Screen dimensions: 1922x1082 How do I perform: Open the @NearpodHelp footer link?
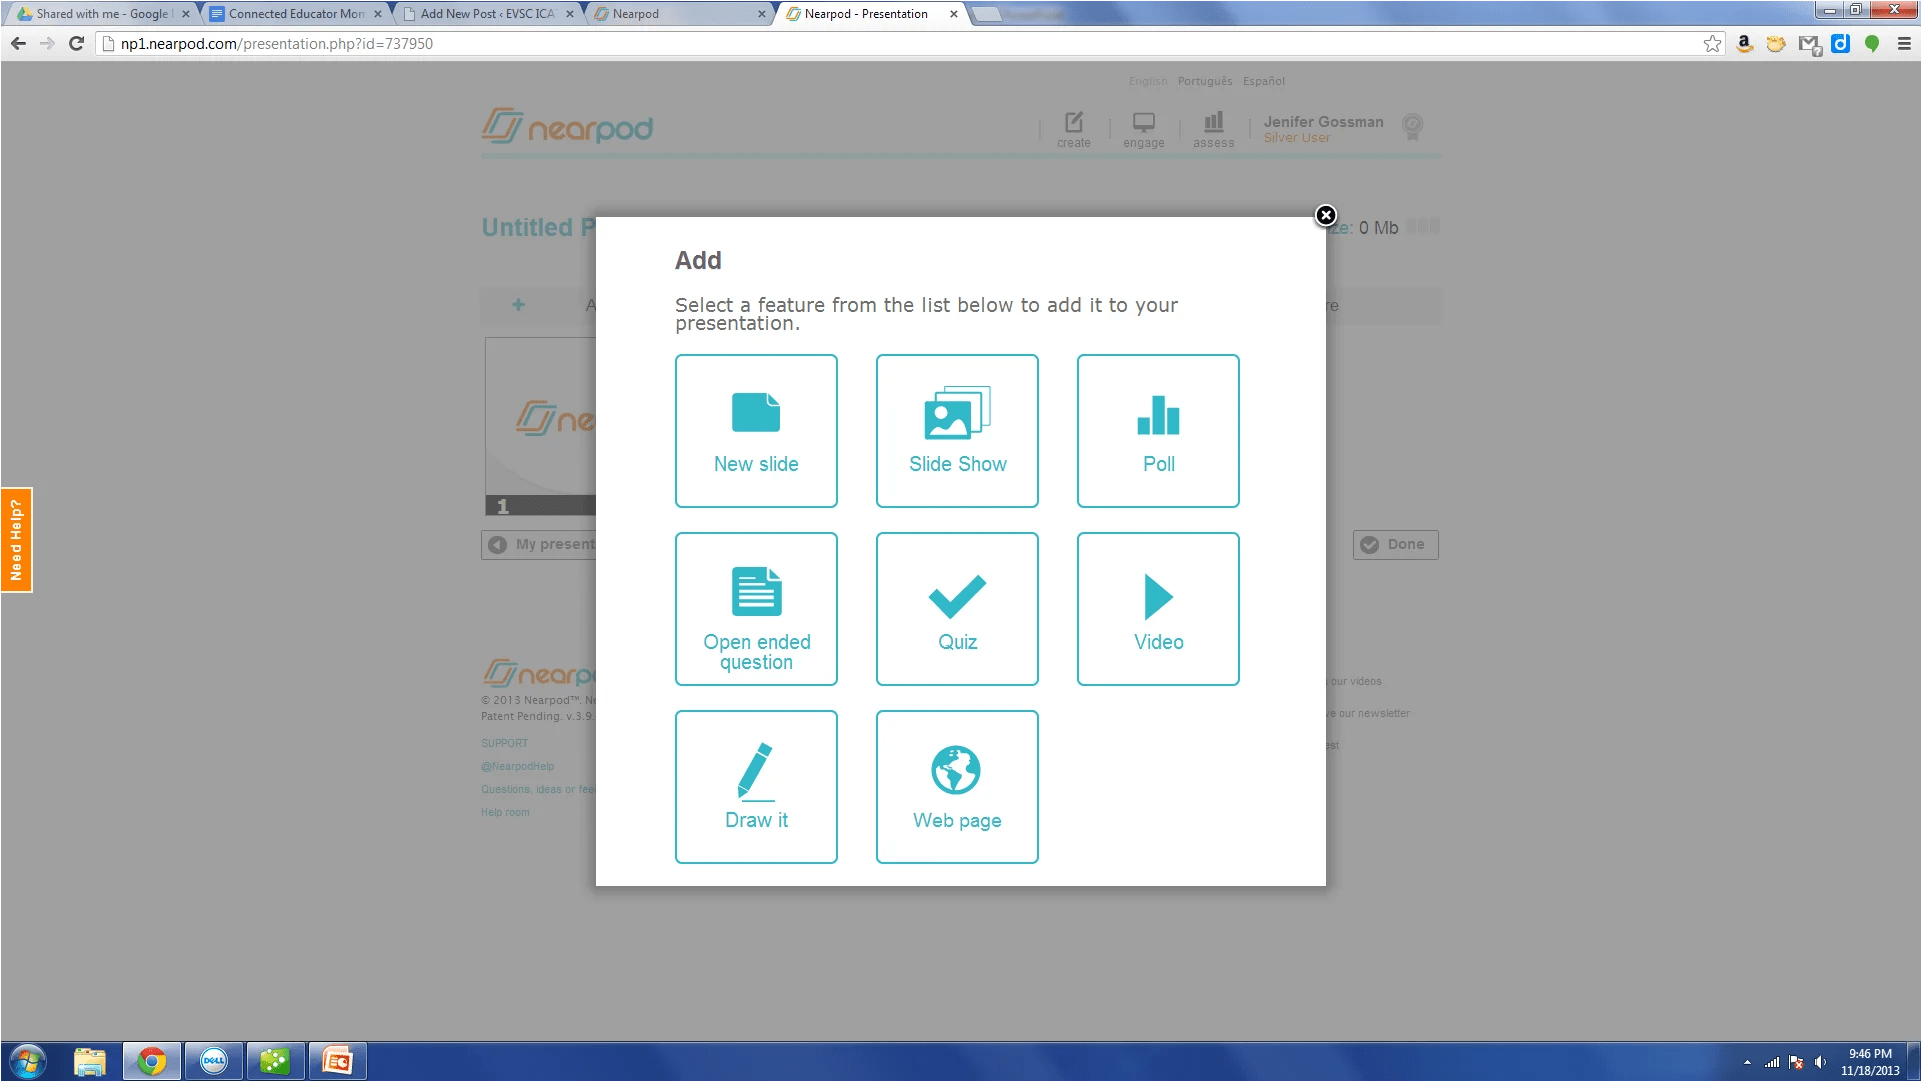click(x=517, y=766)
